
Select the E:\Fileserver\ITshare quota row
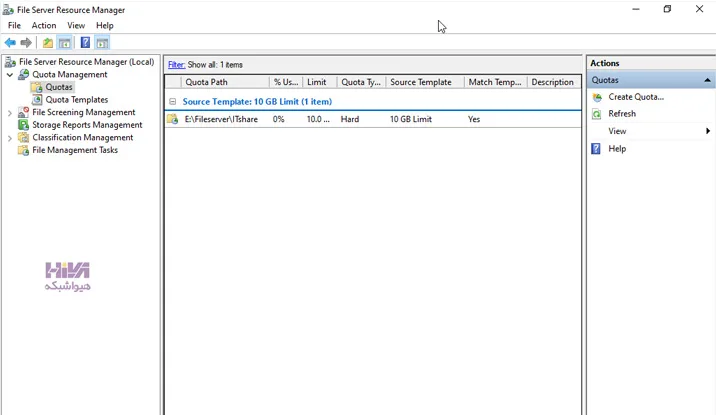[373, 119]
